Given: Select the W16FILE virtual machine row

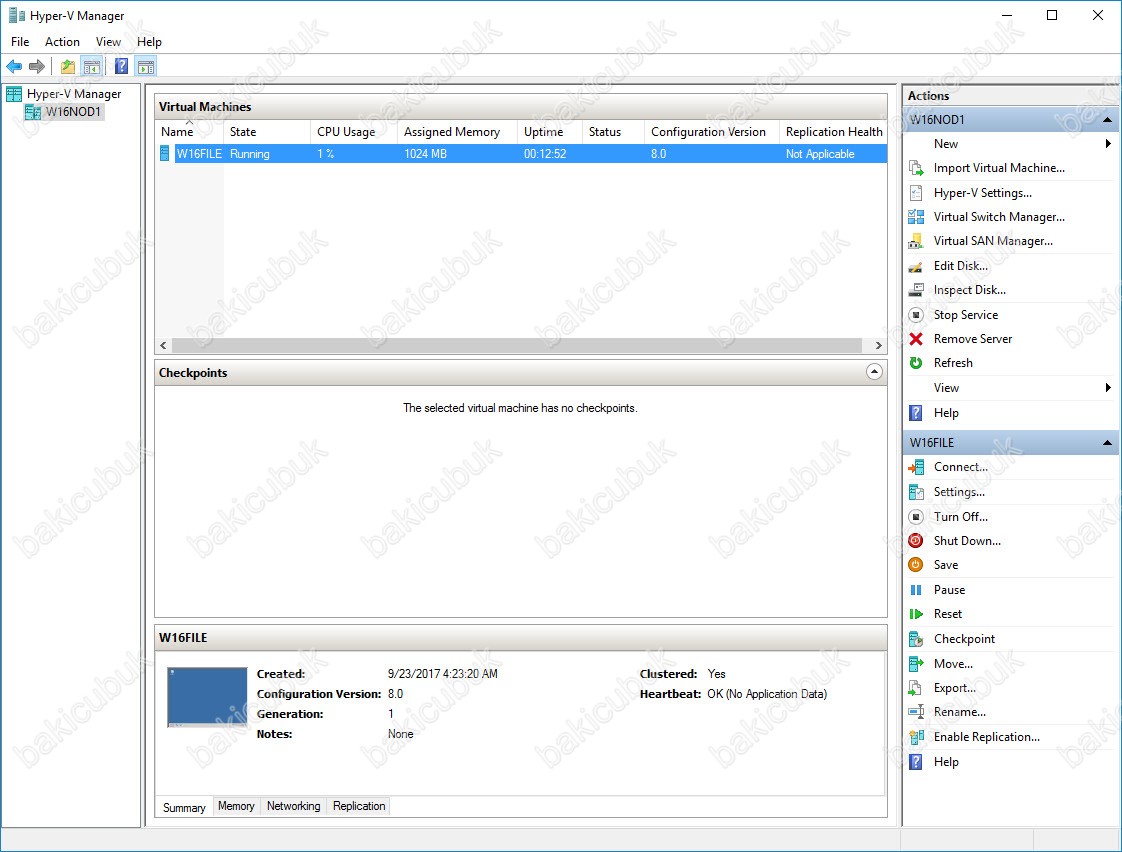Looking at the screenshot, I should 521,154.
